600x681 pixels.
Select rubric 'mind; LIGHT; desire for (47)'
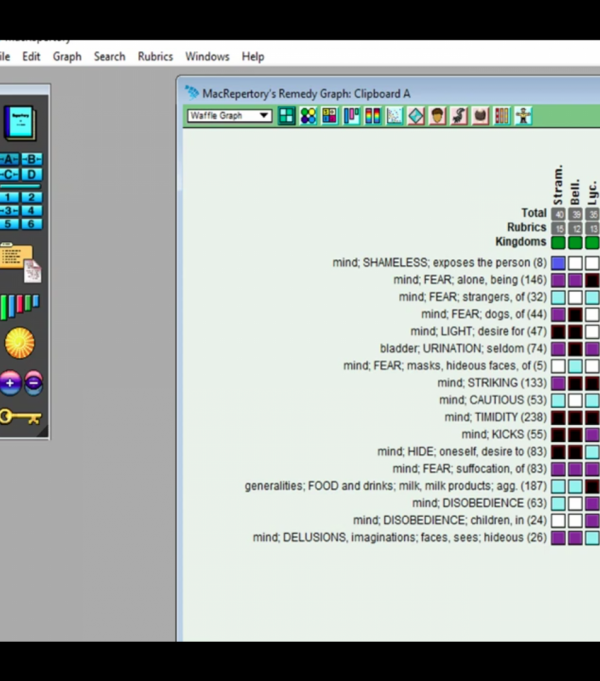coord(478,331)
